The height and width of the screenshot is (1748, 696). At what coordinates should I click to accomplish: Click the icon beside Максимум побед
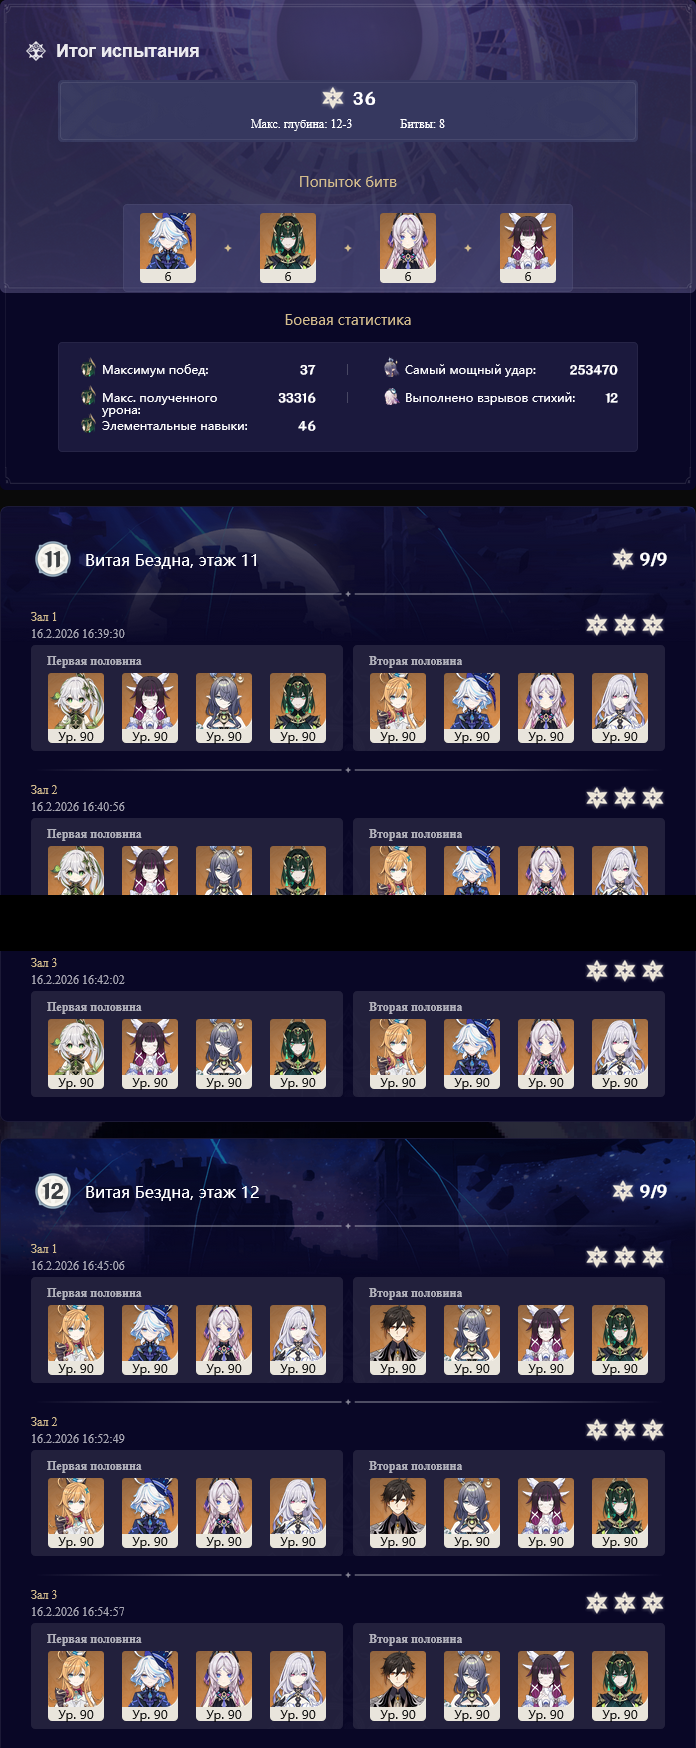88,369
